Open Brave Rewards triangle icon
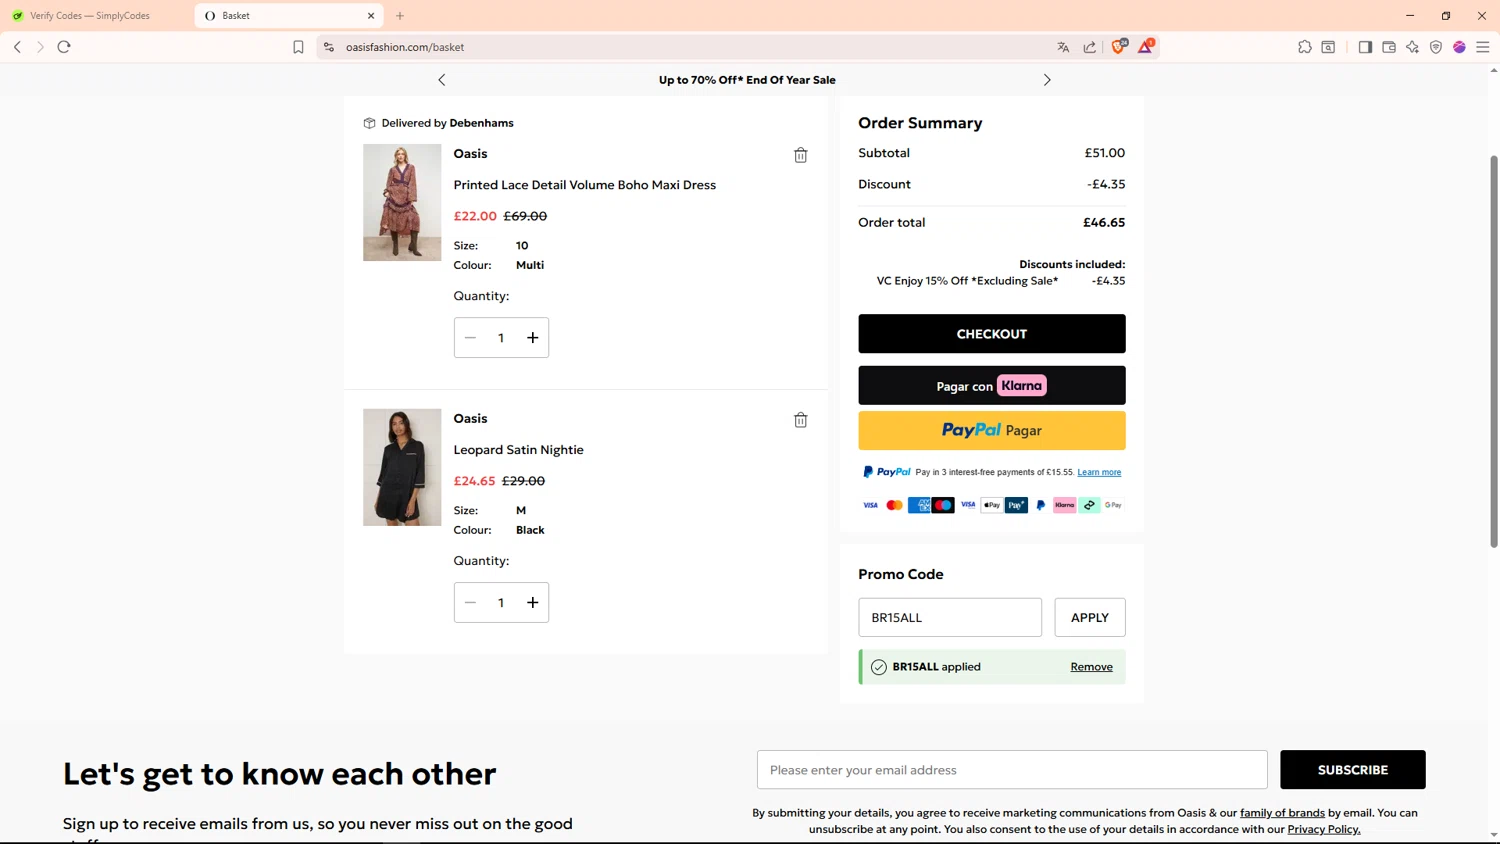 point(1146,46)
